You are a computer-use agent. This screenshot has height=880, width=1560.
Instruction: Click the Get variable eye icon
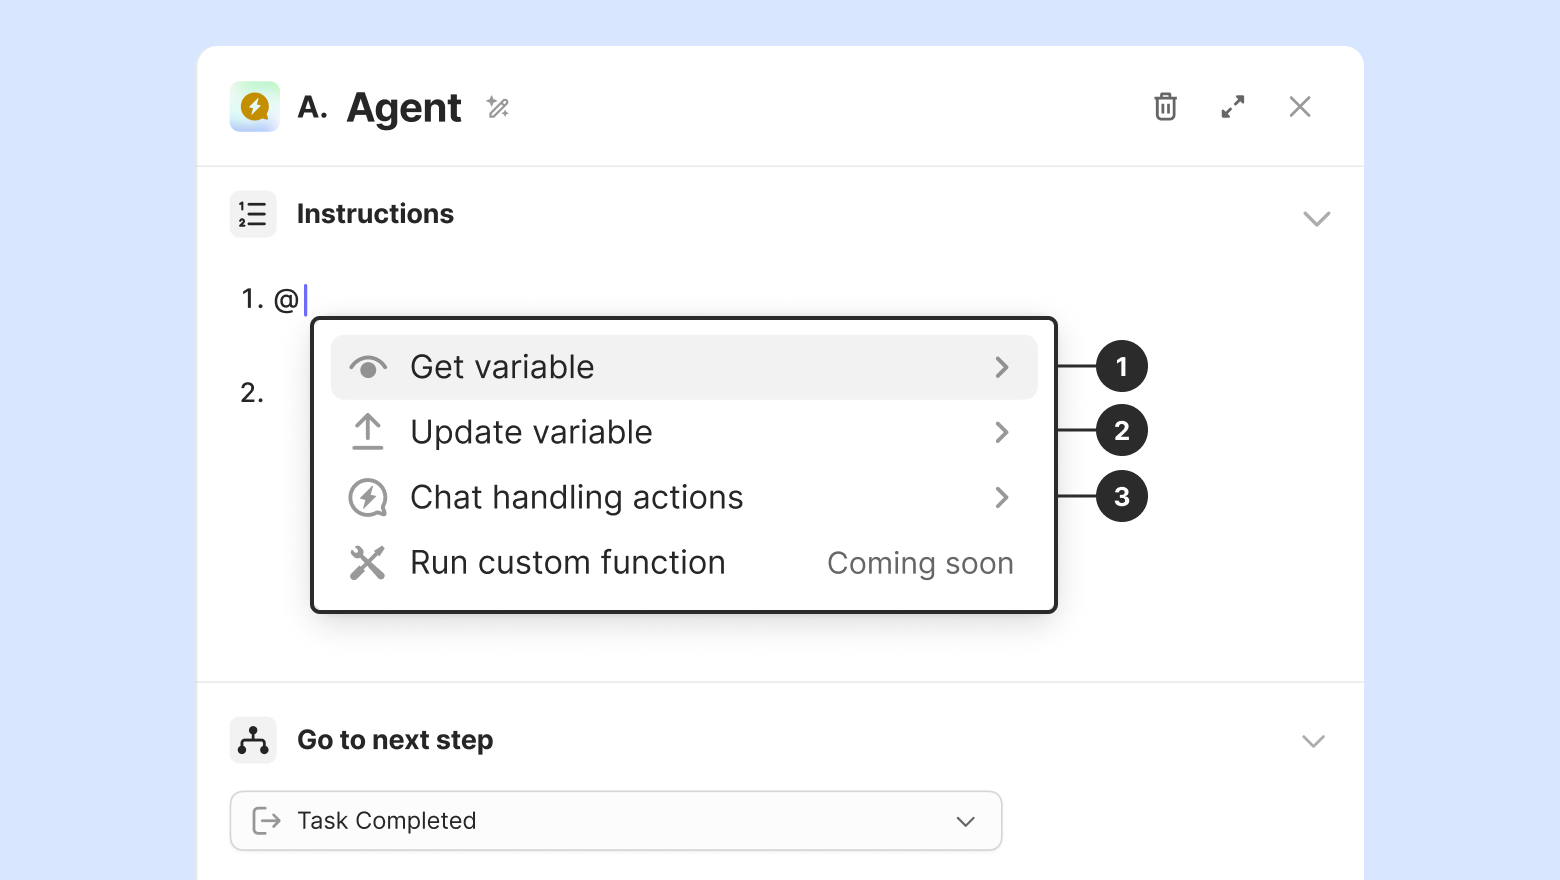(368, 368)
